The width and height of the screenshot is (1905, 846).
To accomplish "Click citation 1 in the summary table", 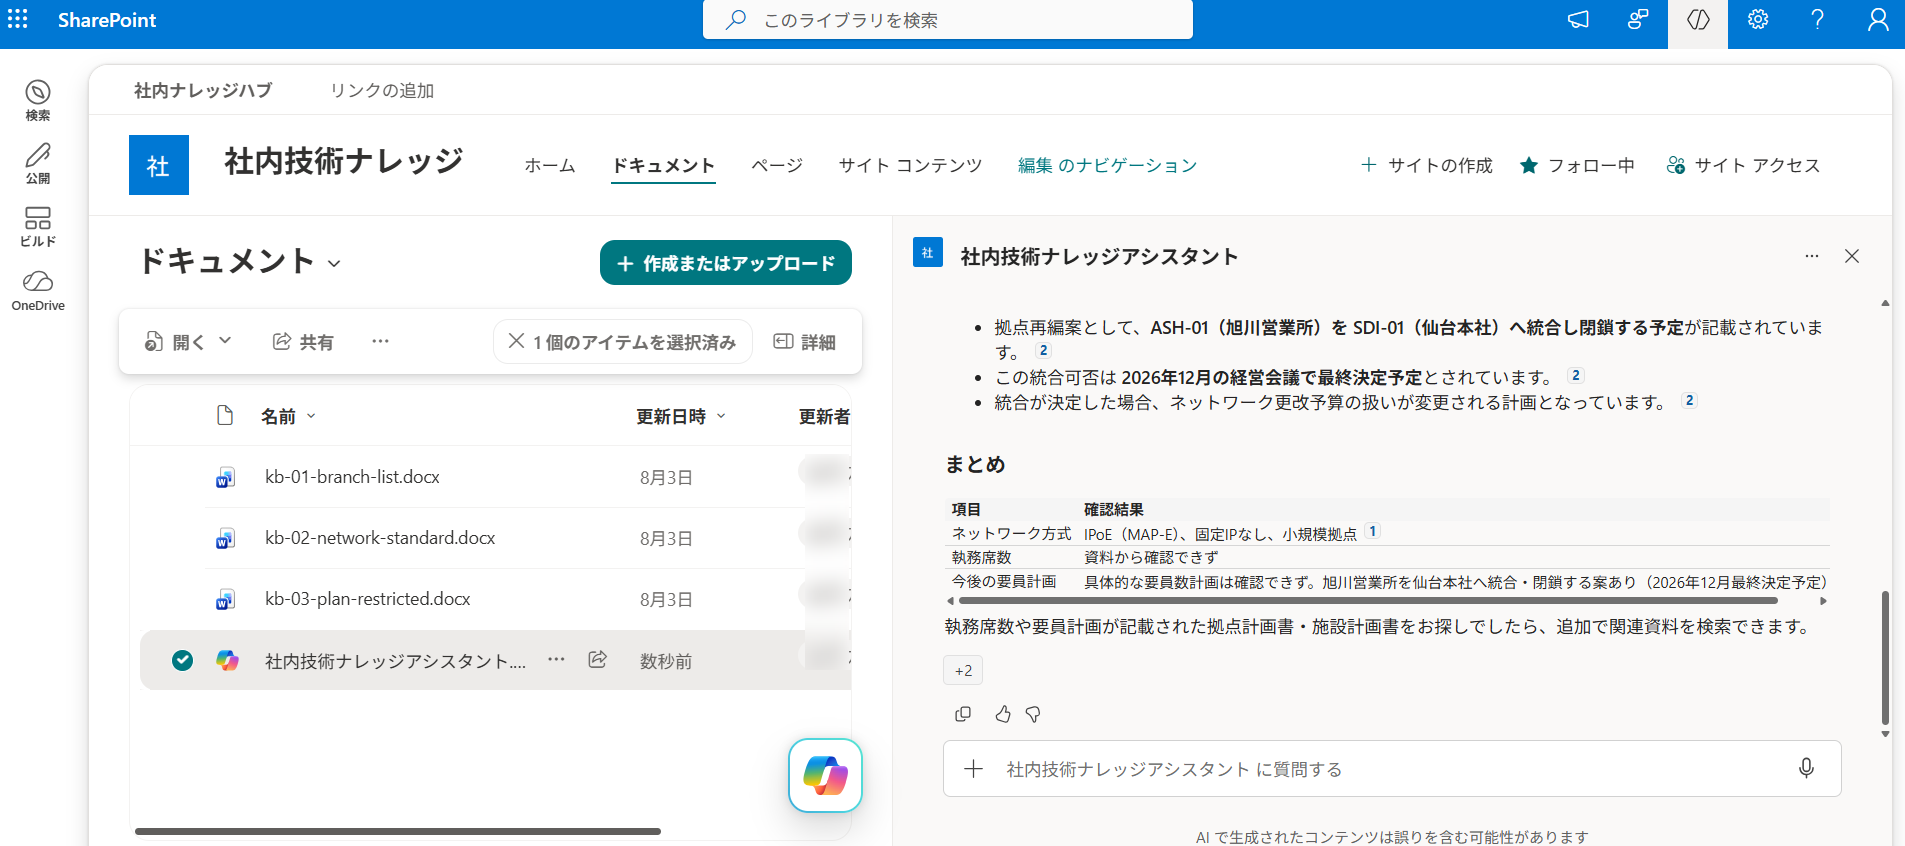I will pyautogui.click(x=1373, y=531).
